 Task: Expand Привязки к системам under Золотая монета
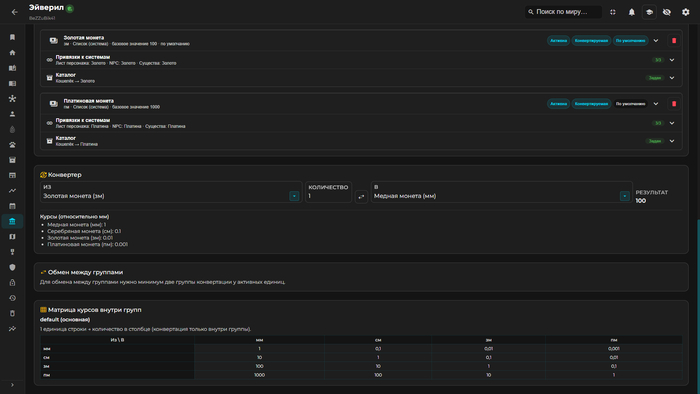(x=672, y=60)
